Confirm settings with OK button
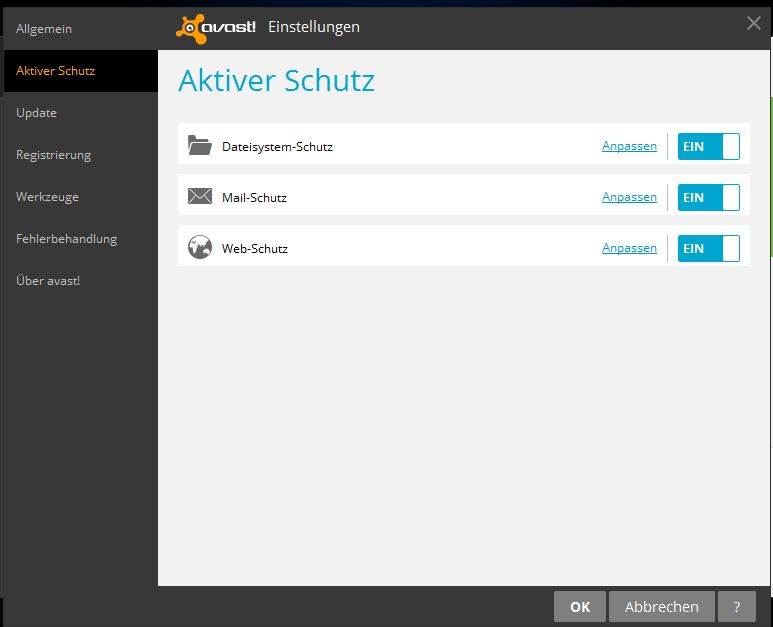The width and height of the screenshot is (773, 627). coord(580,606)
